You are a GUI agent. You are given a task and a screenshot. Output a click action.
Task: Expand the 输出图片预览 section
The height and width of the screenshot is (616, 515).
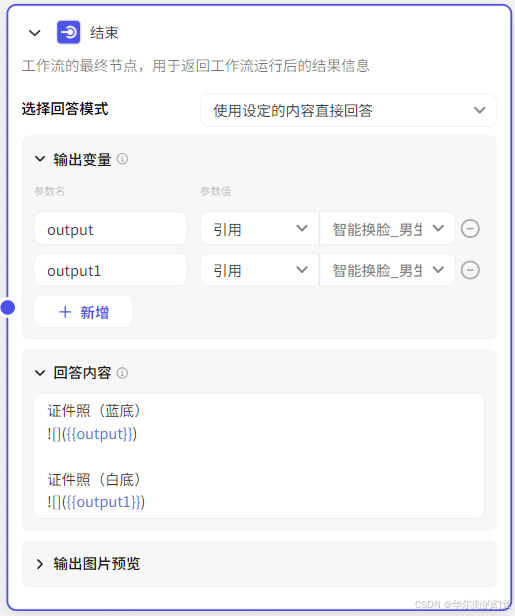click(40, 564)
